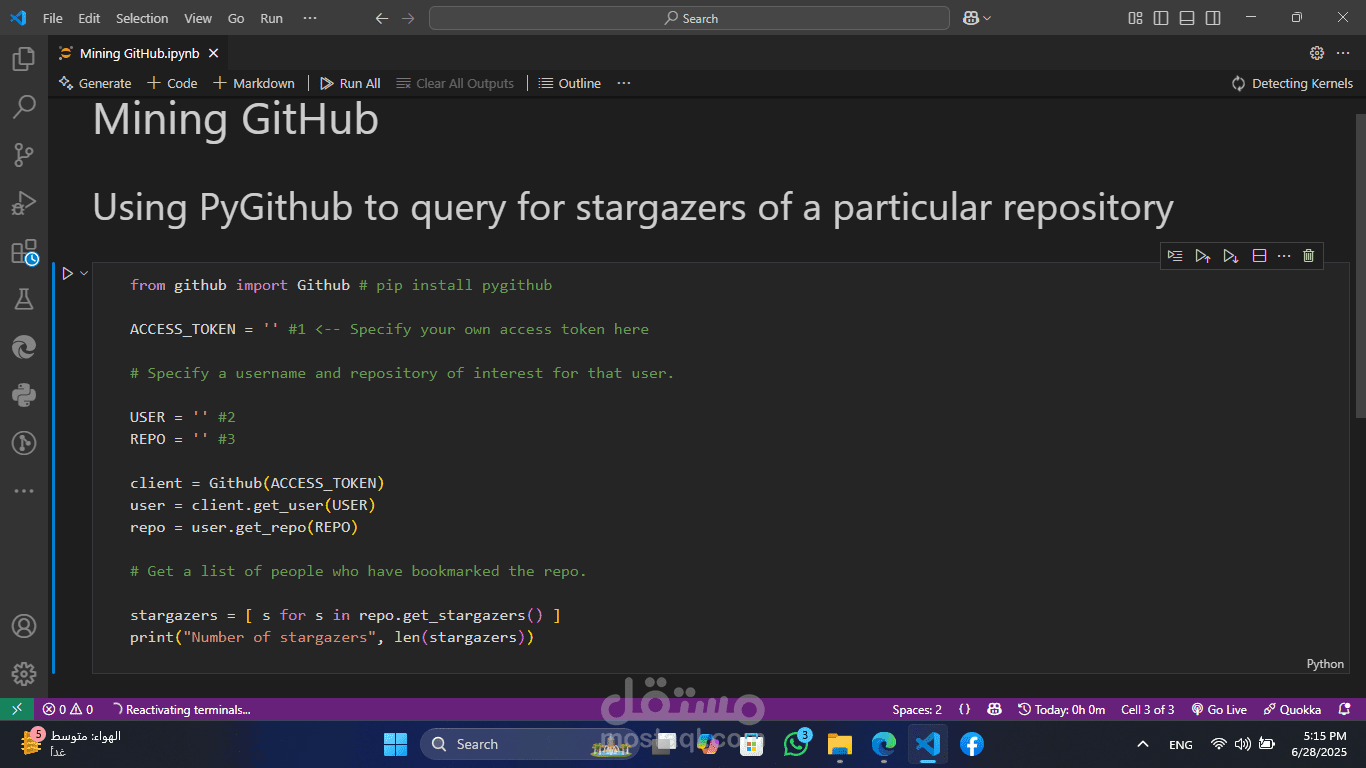Toggle the primary side bar

click(x=1161, y=18)
